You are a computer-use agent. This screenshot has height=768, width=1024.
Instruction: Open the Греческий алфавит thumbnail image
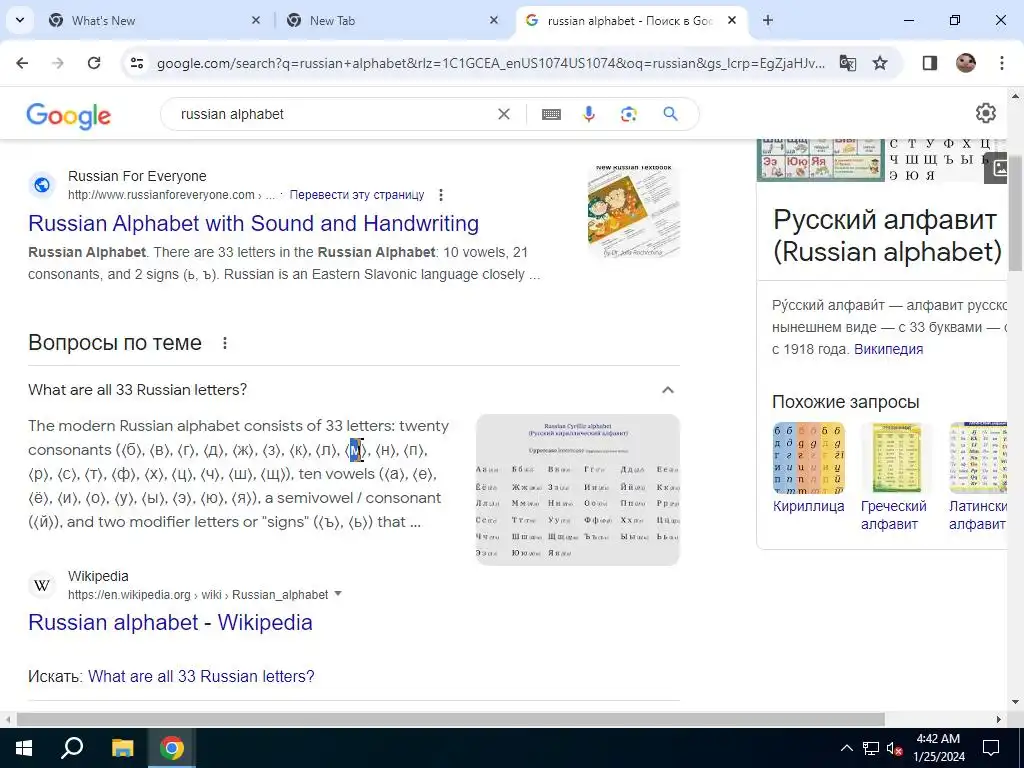[x=896, y=457]
